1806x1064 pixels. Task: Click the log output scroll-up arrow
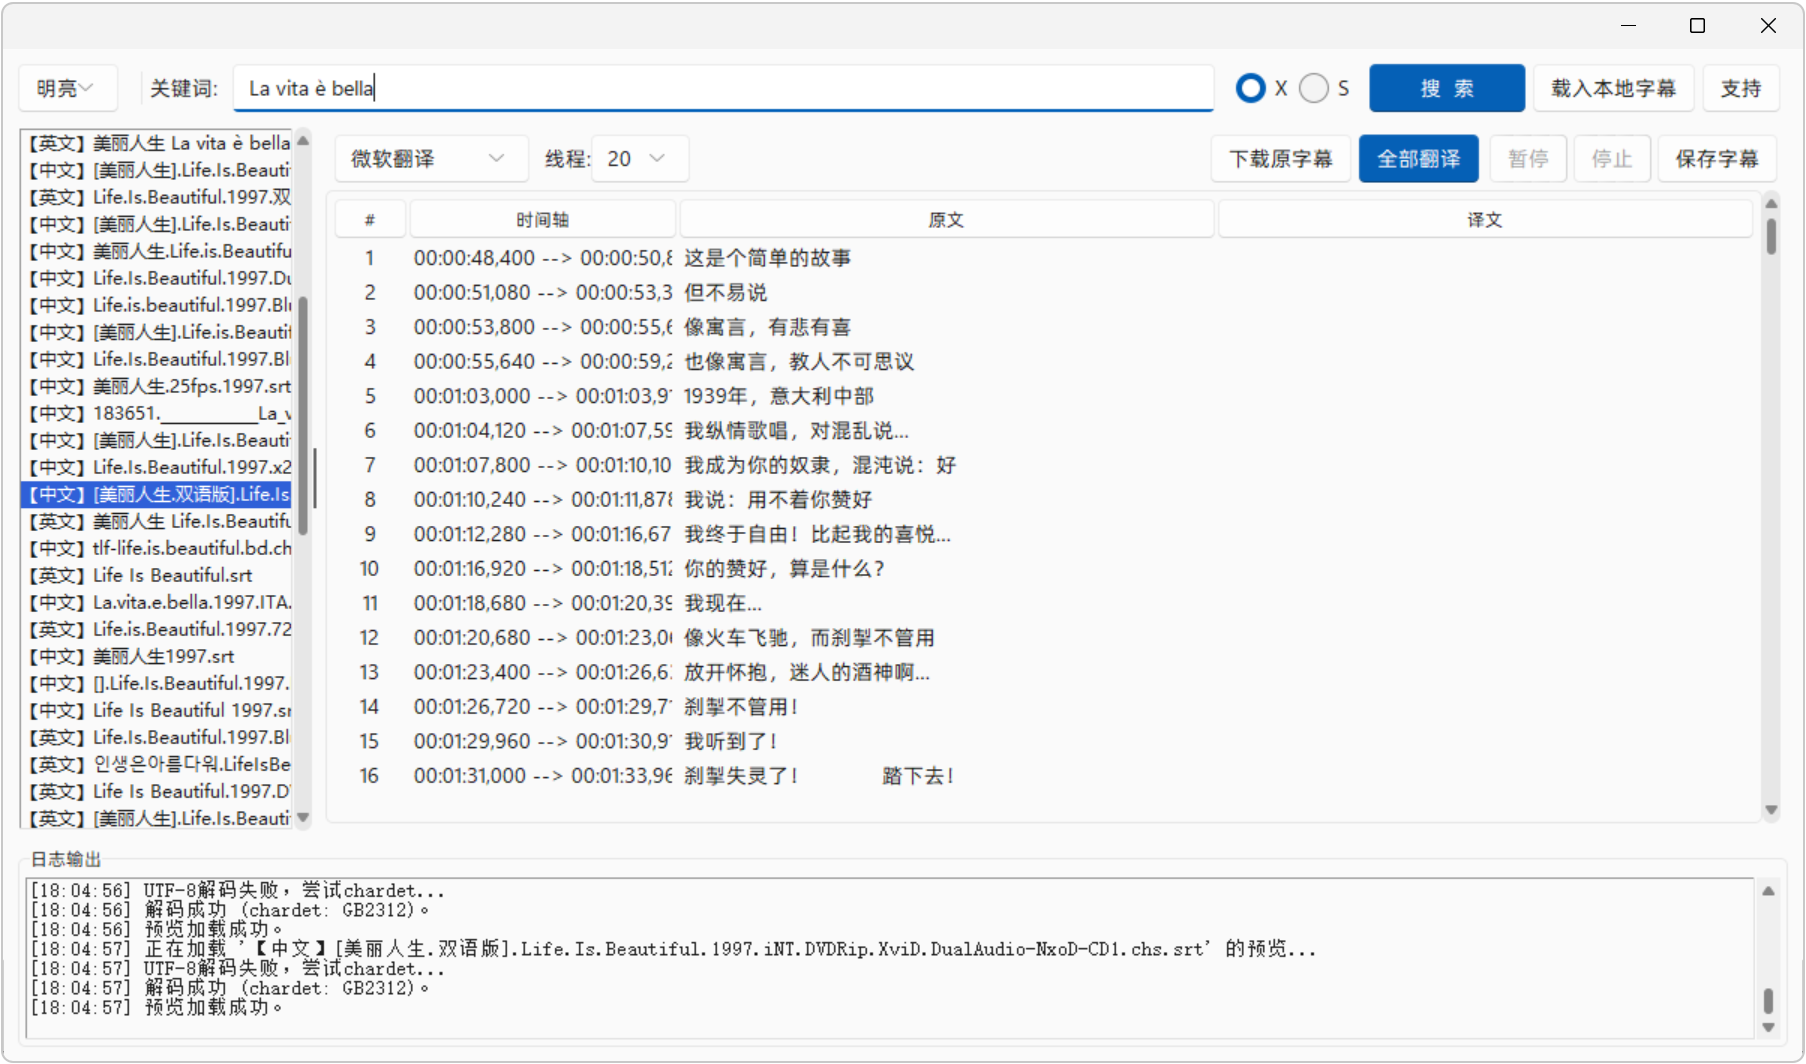coord(1768,891)
